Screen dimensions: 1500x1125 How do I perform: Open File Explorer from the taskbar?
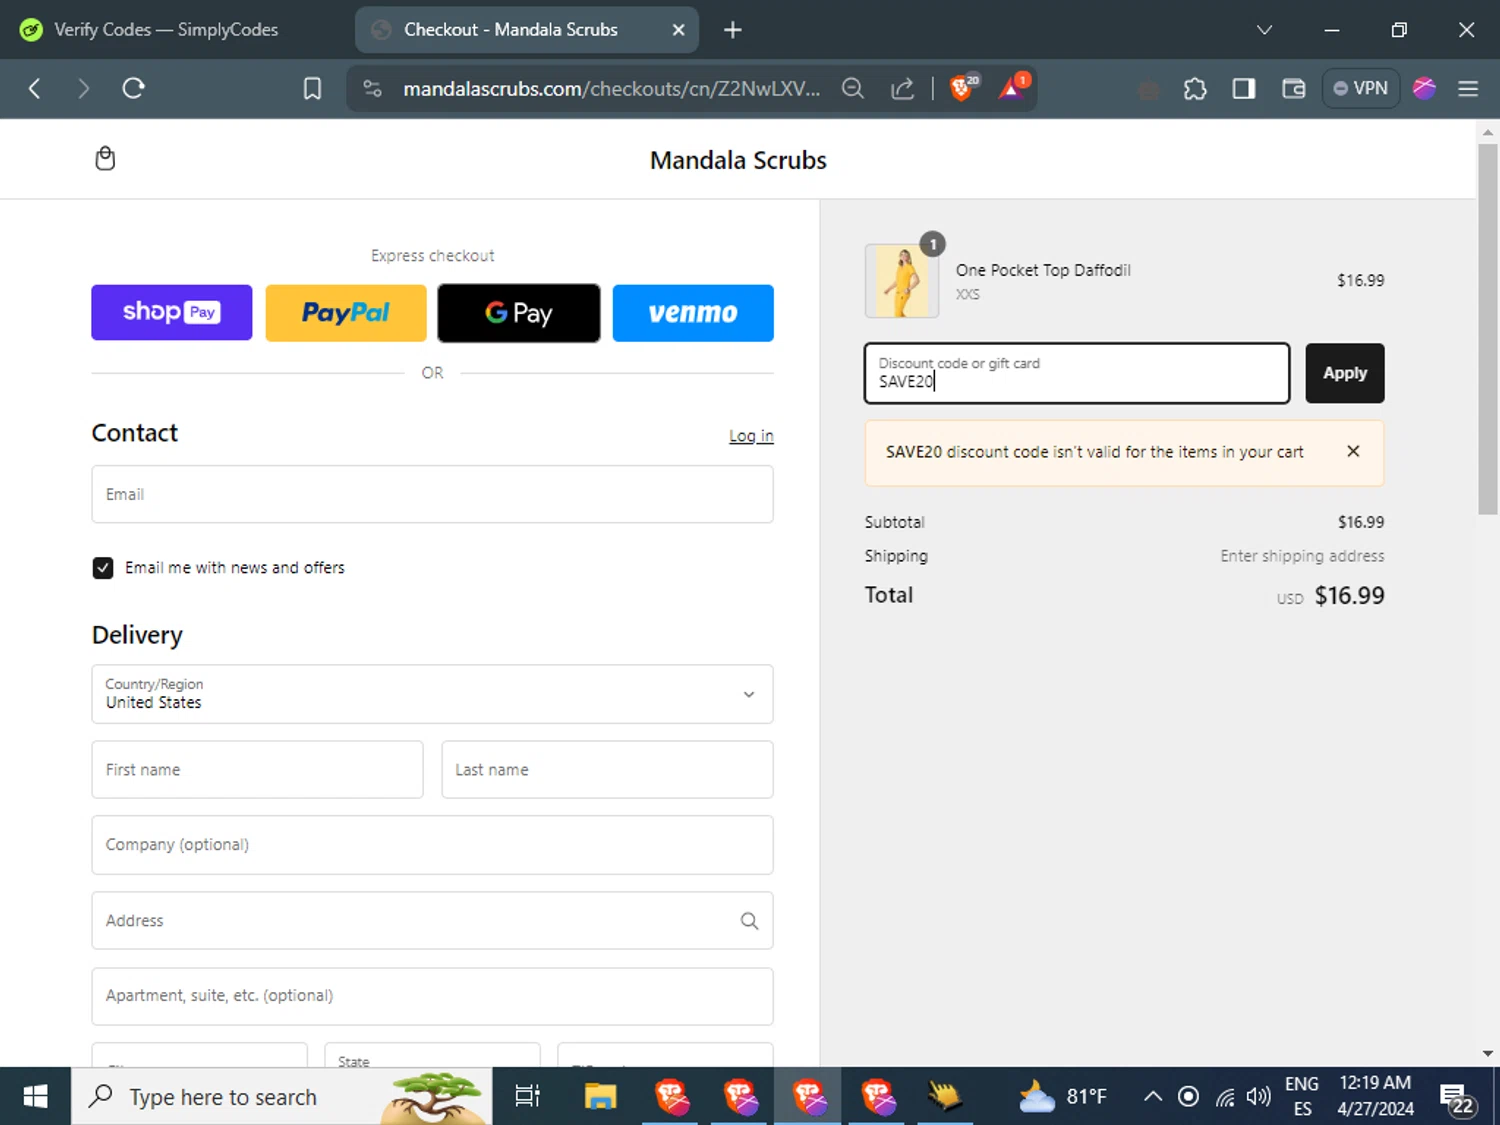point(600,1097)
